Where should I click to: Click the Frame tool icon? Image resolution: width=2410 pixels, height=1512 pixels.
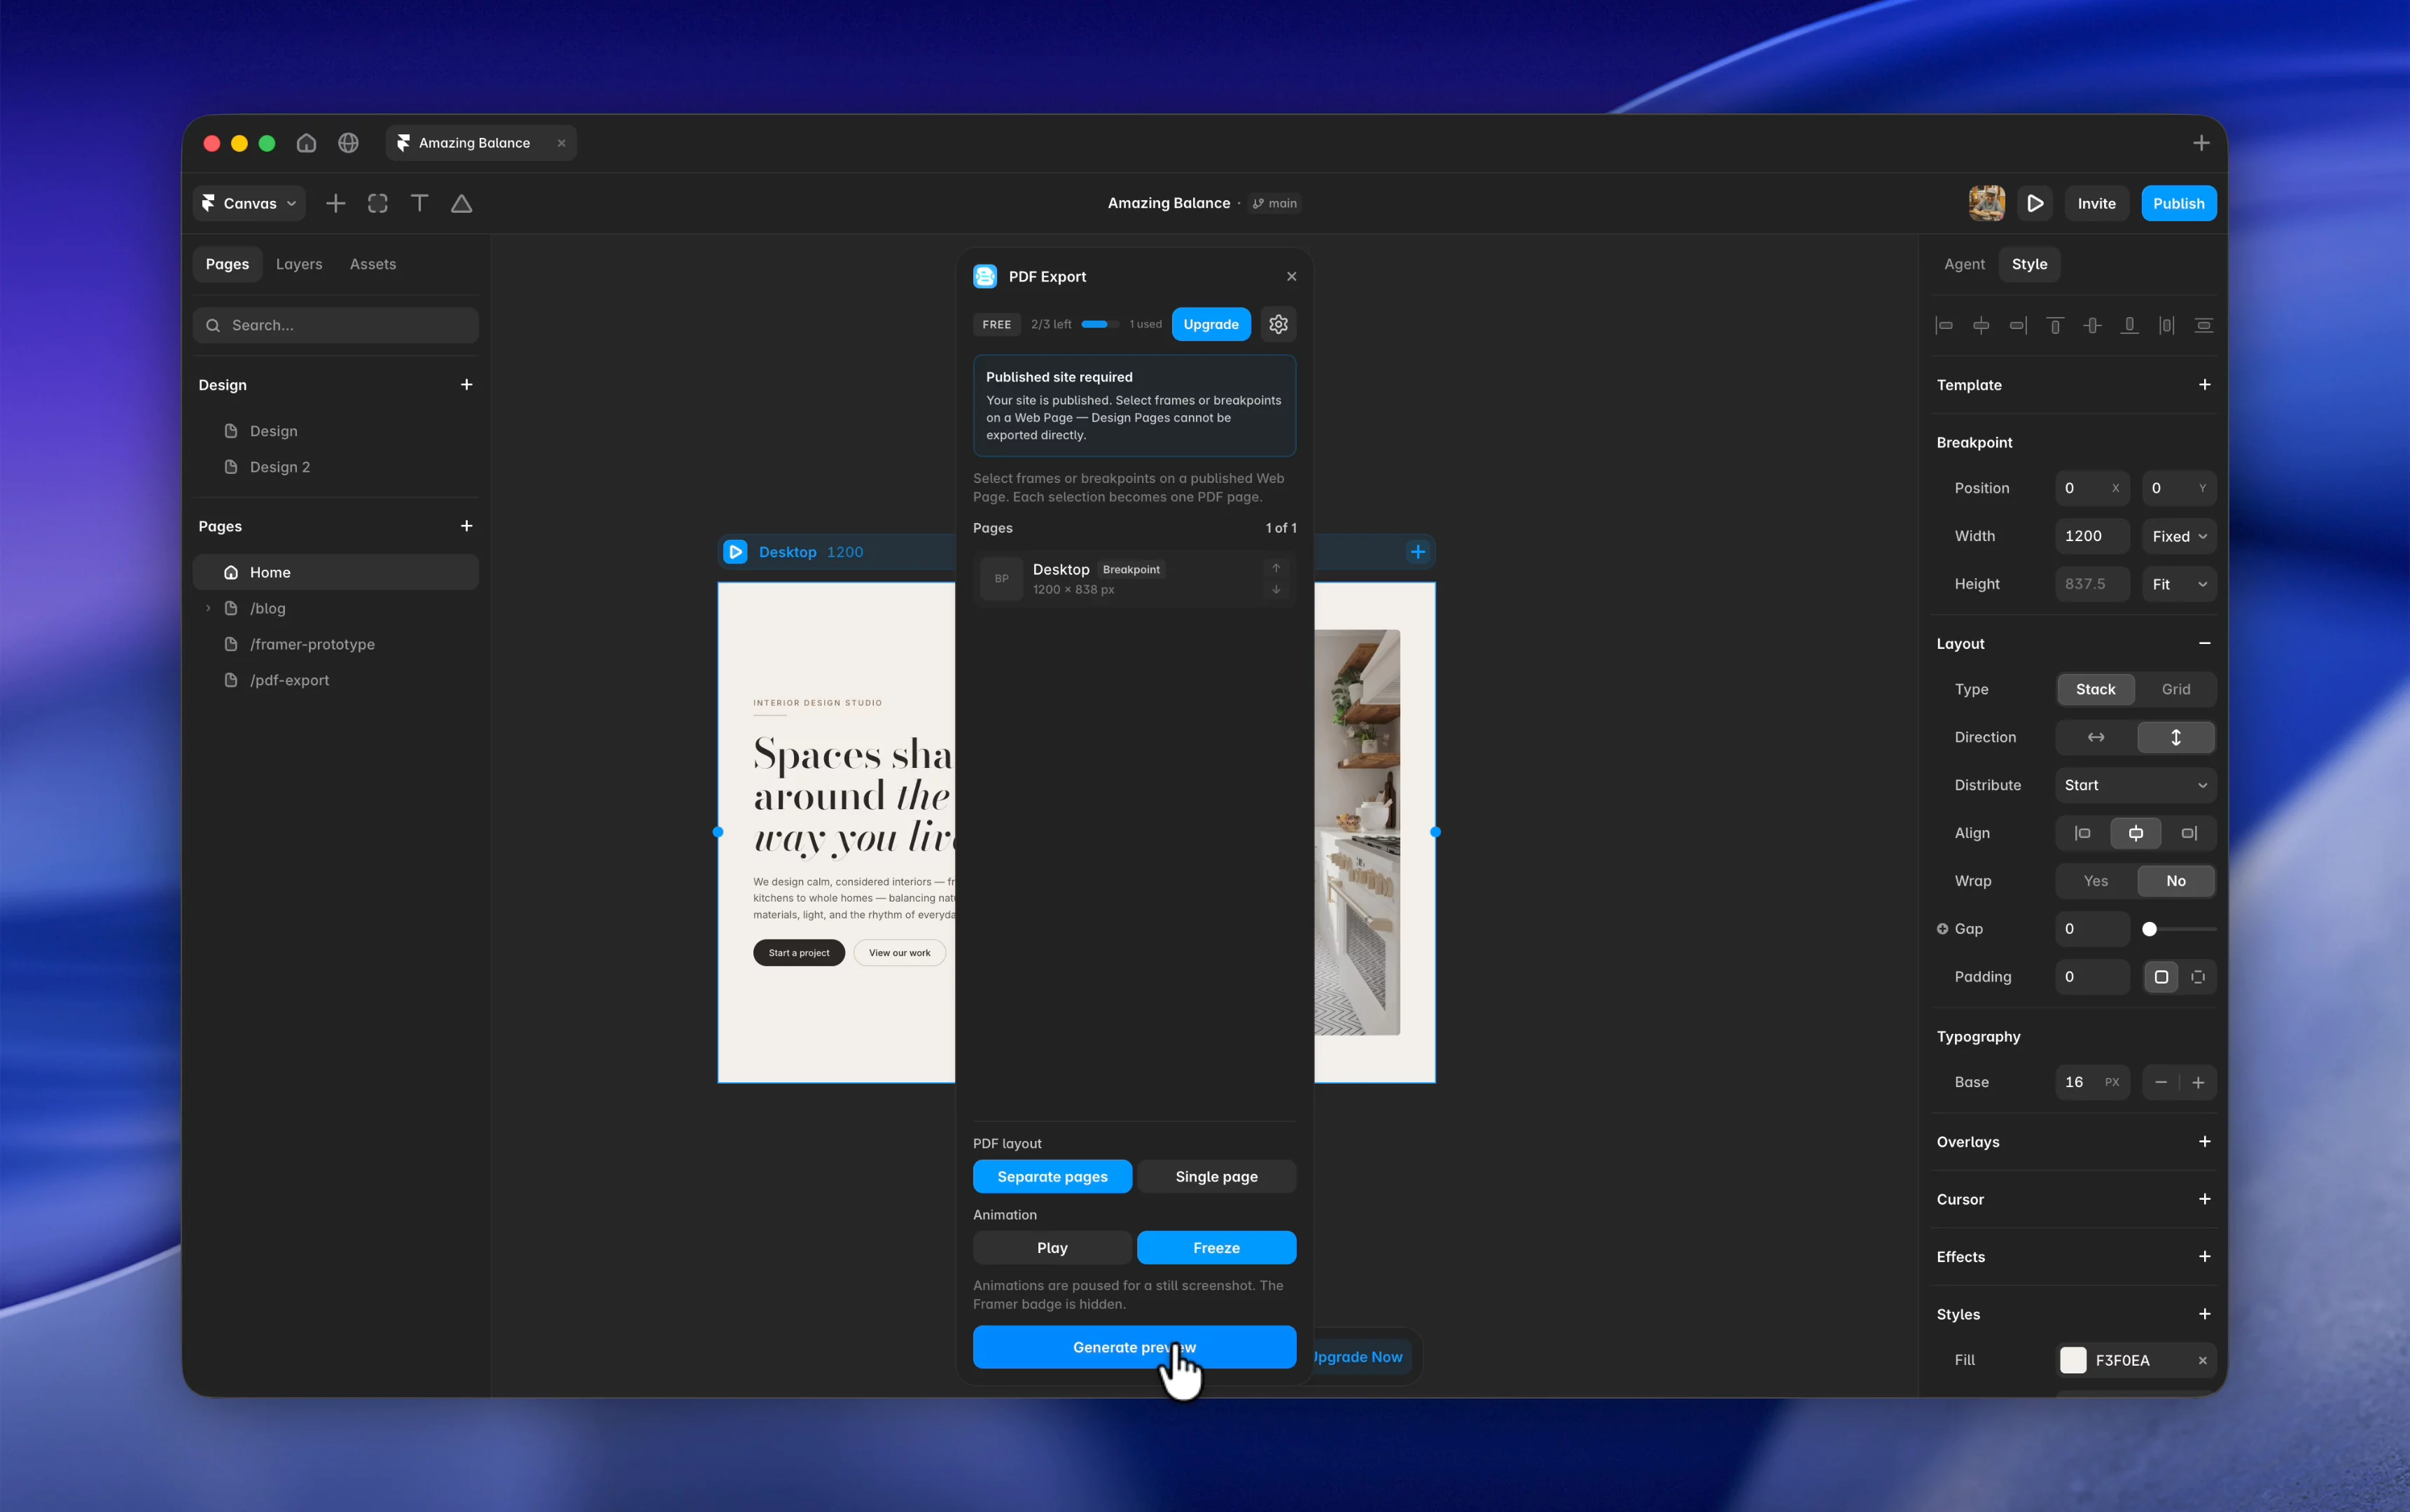(377, 203)
